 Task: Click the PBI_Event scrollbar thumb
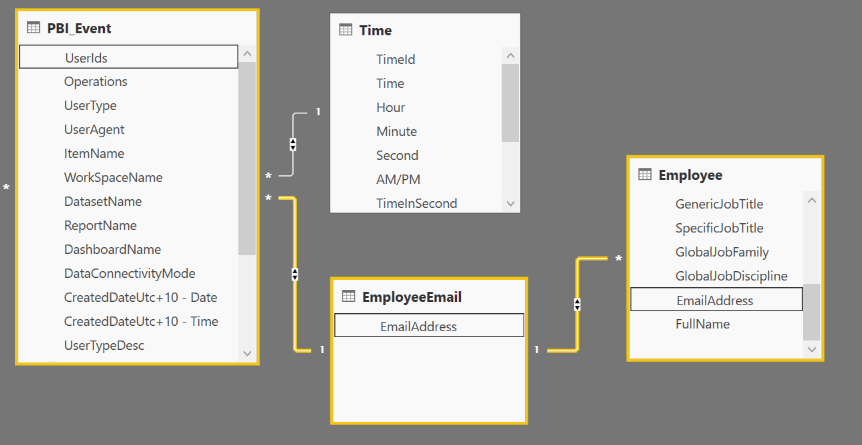point(247,158)
